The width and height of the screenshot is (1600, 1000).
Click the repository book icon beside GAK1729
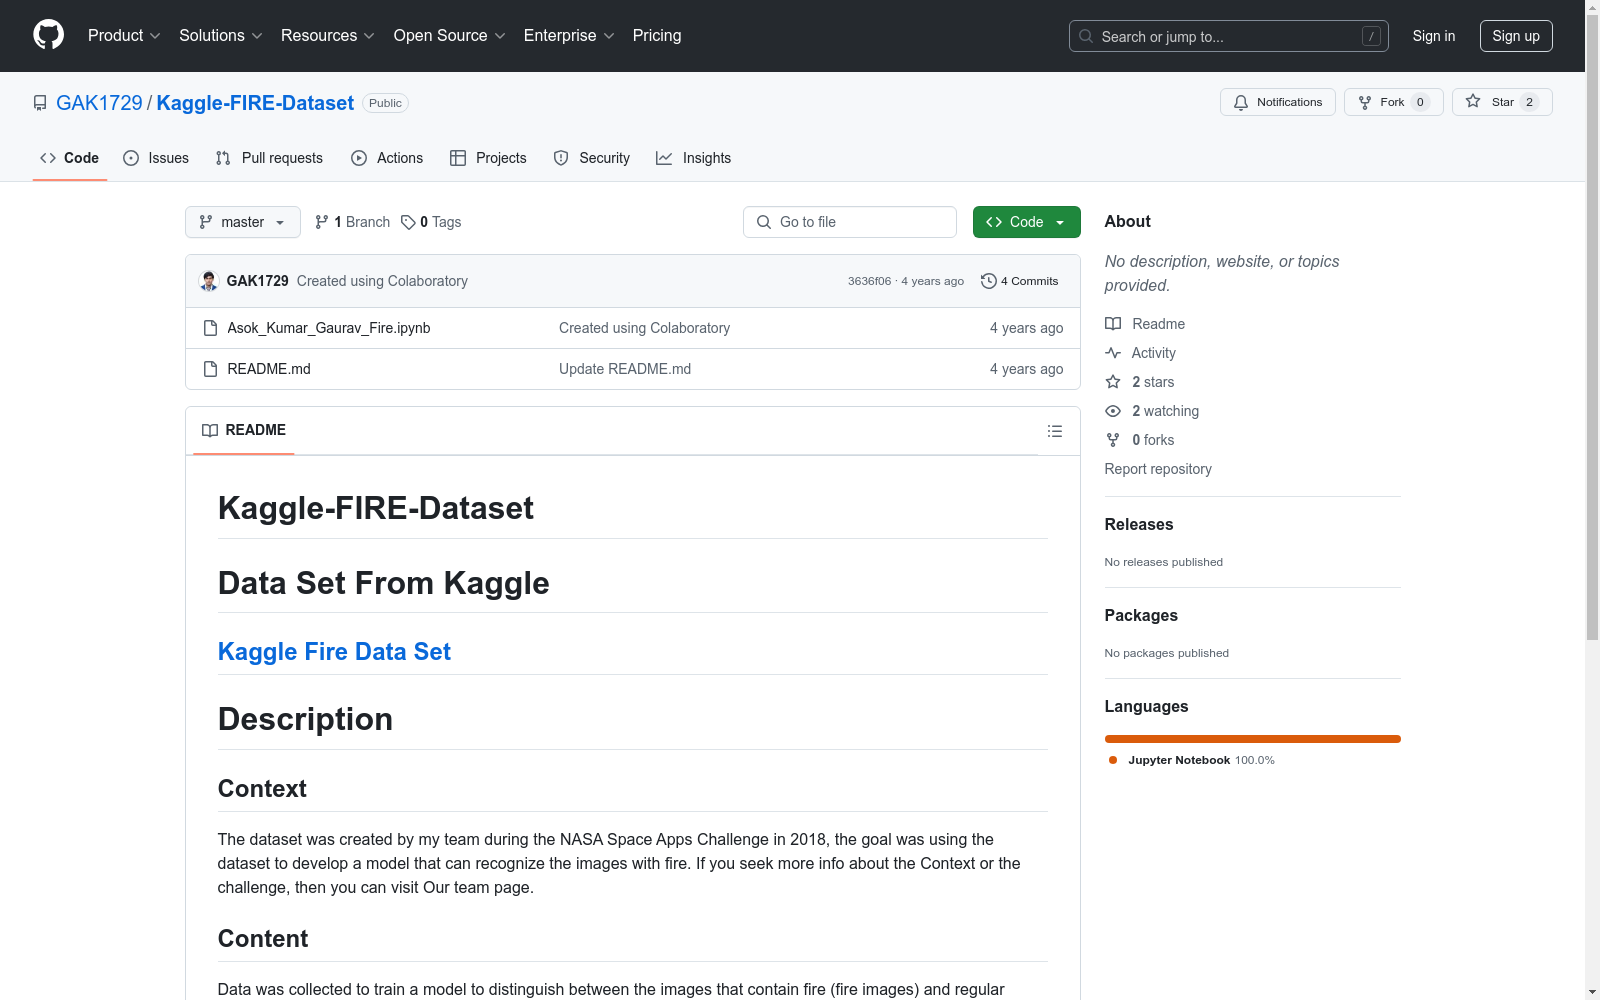point(40,103)
